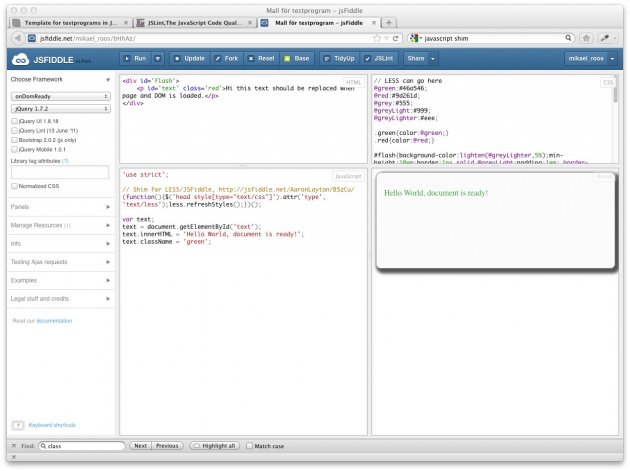Viewport: 630px width, 471px height.
Task: Click the keyboard shortcuts icon
Action: pyautogui.click(x=18, y=425)
